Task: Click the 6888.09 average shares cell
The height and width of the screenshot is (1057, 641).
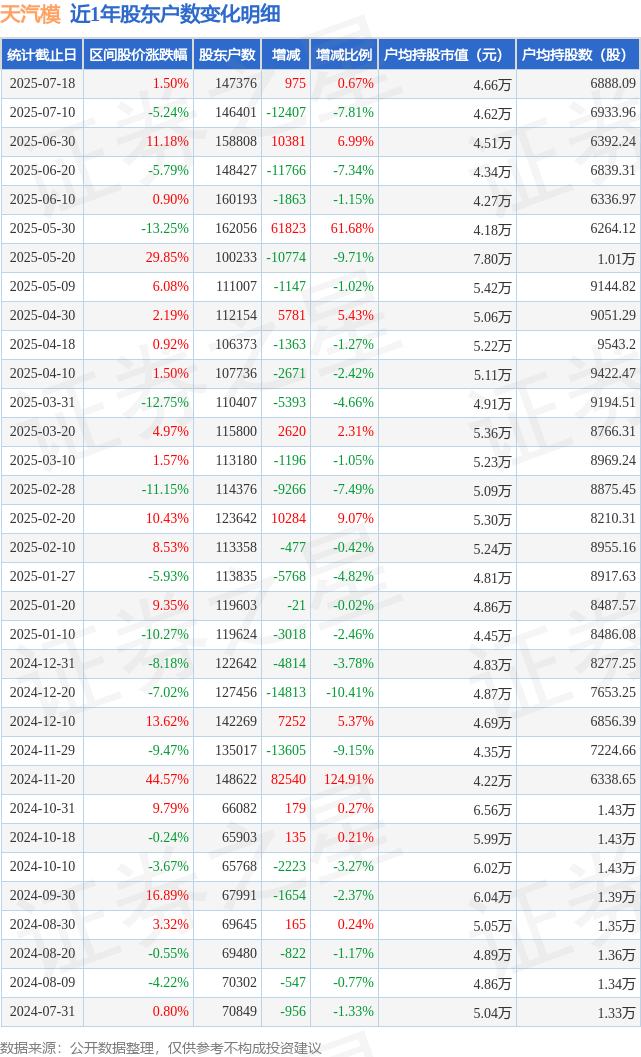Action: pyautogui.click(x=613, y=84)
